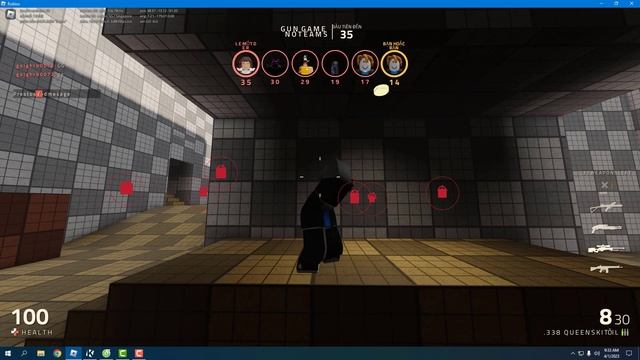The width and height of the screenshot is (640, 360).
Task: Click the target score 35 at top
Action: click(x=346, y=35)
